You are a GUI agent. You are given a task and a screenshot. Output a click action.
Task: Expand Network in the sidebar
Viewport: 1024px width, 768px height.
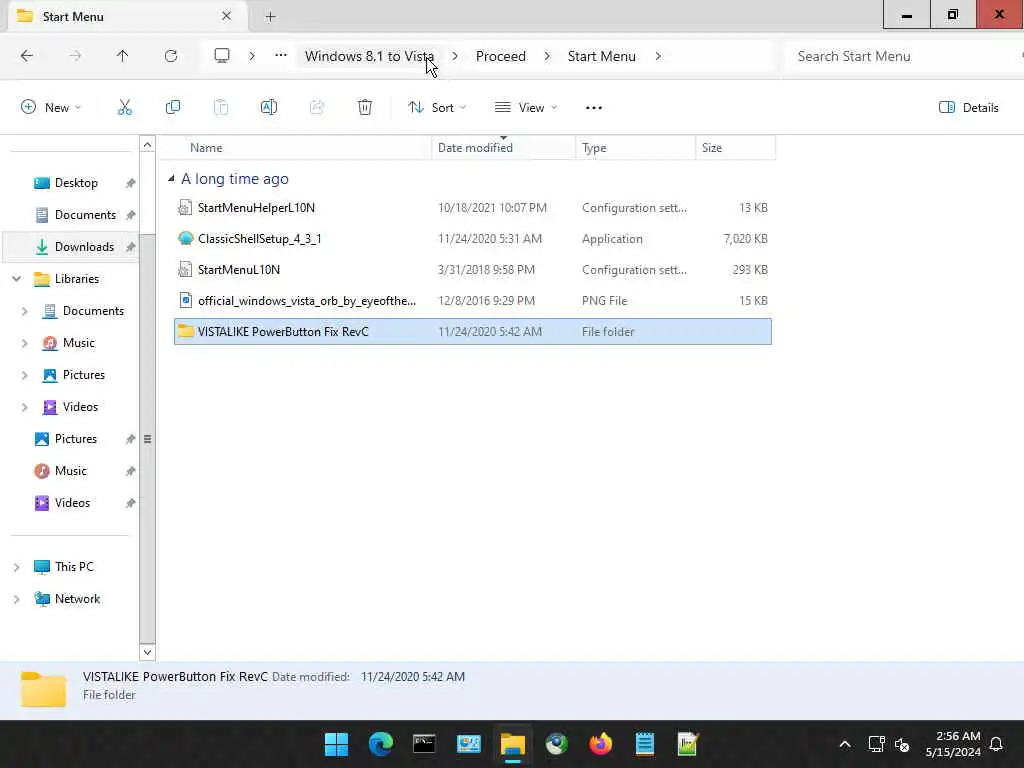click(x=16, y=599)
